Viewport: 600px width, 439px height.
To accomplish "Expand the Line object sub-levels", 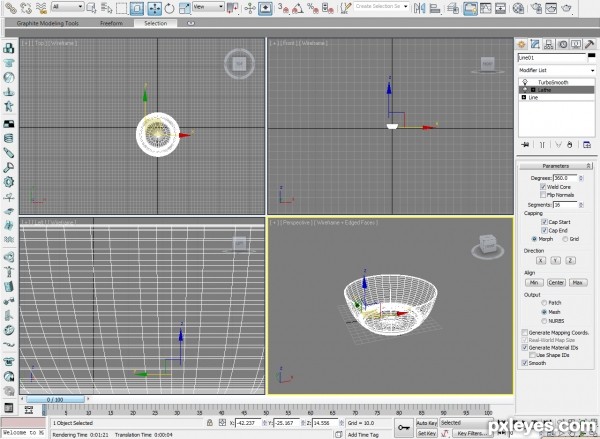I will tap(524, 98).
